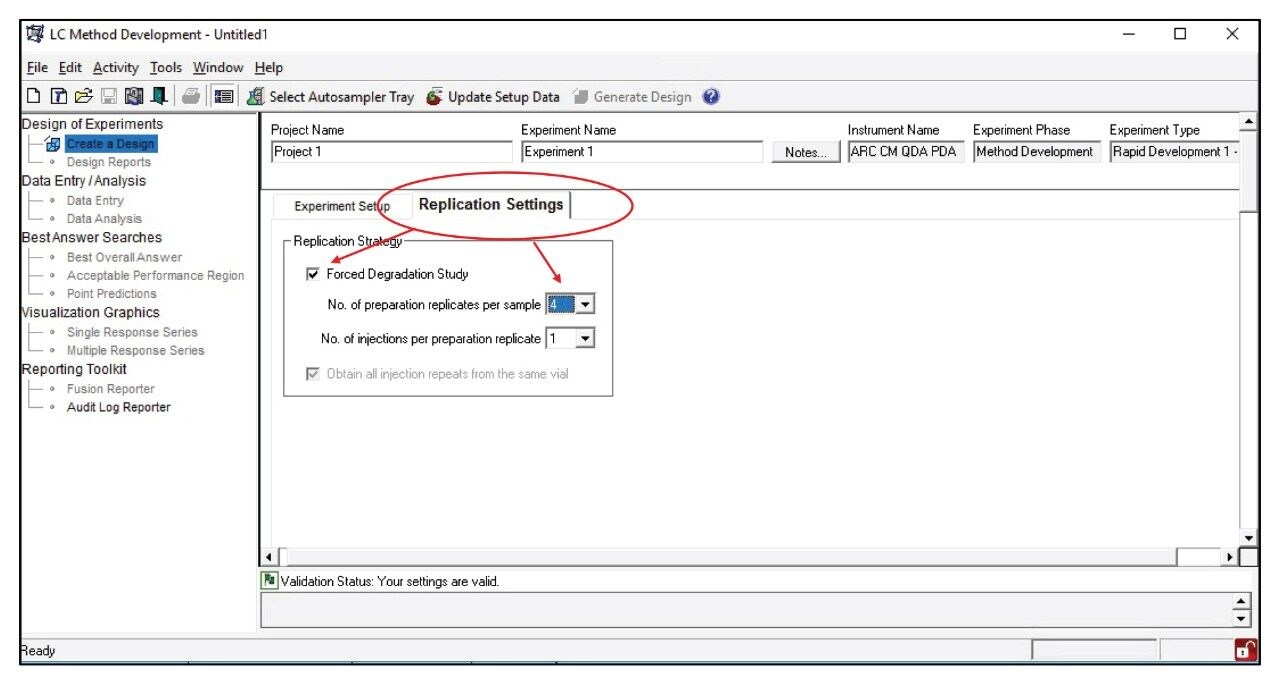
Task: Open an existing file with the folder icon
Action: (84, 96)
